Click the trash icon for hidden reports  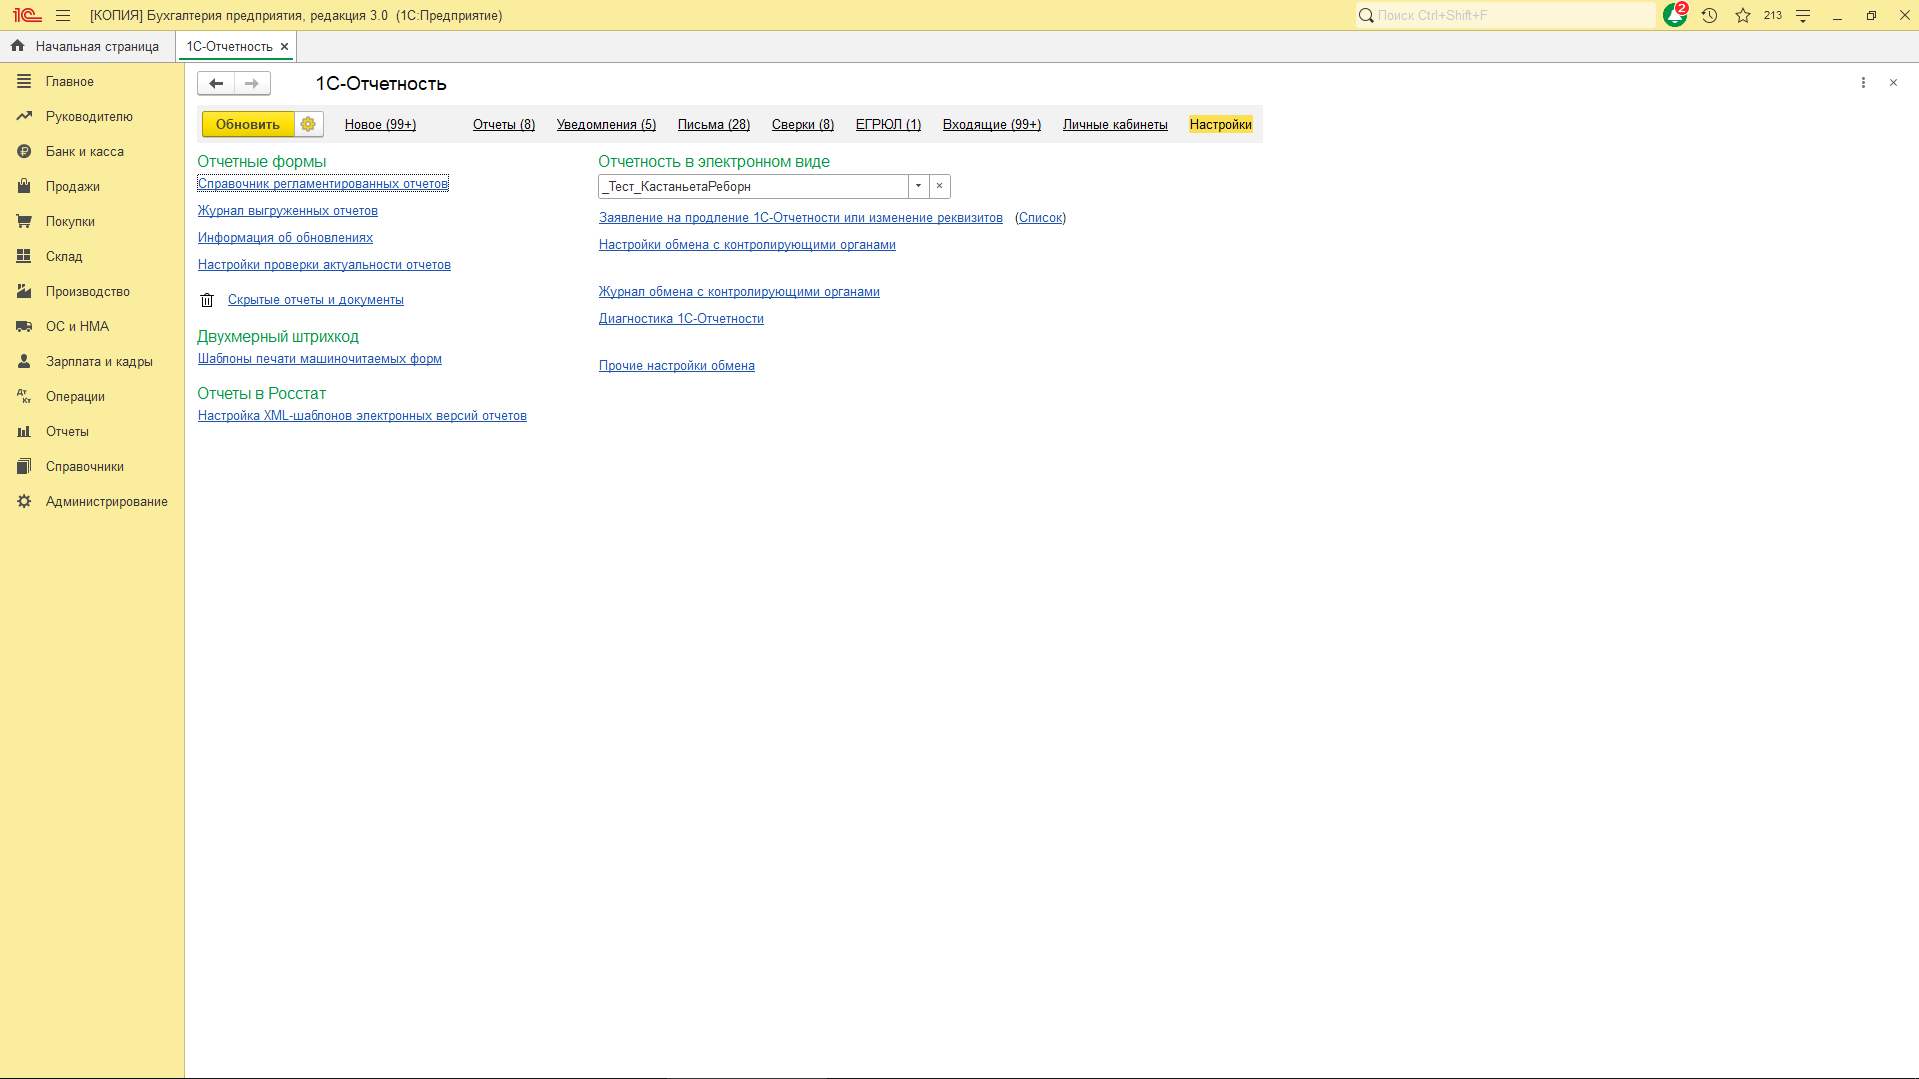coord(207,299)
